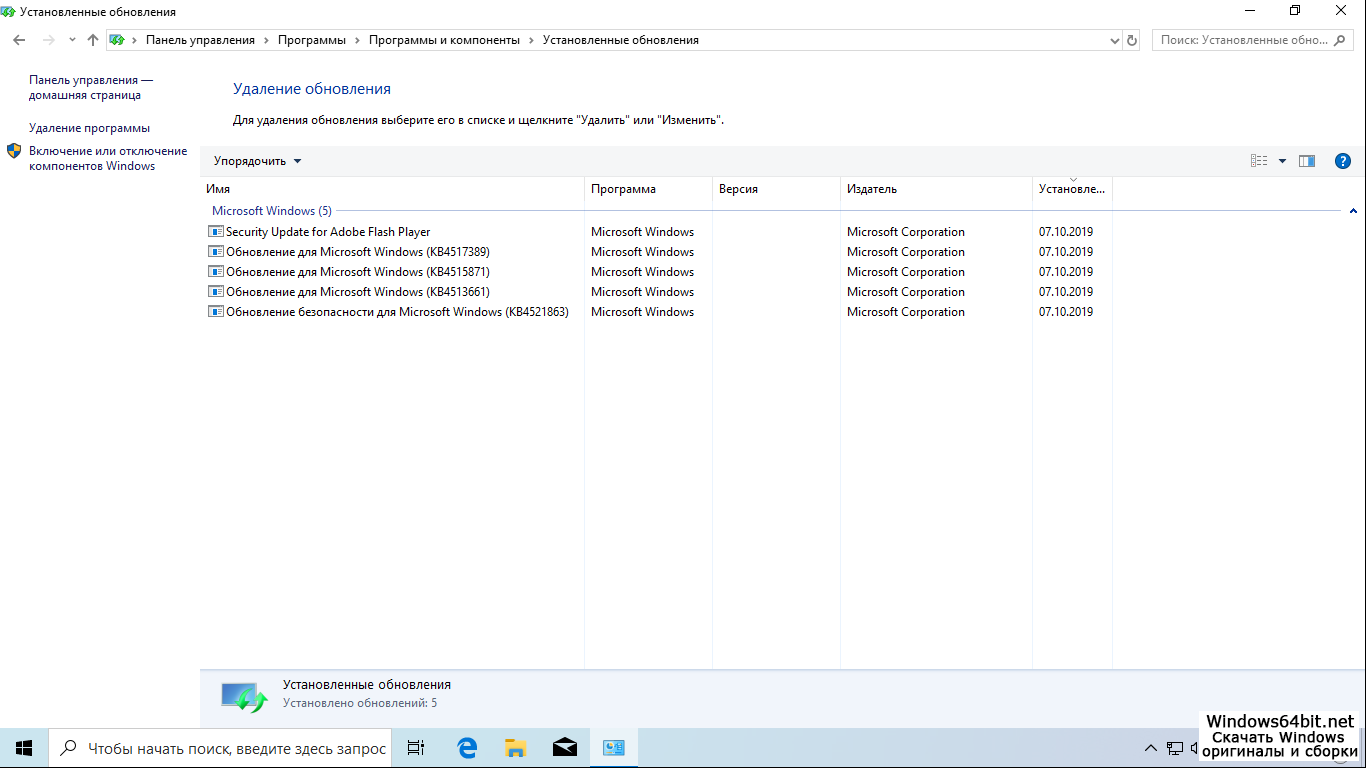Refresh the Installed Updates address bar
Image resolution: width=1366 pixels, height=768 pixels.
tap(1132, 40)
